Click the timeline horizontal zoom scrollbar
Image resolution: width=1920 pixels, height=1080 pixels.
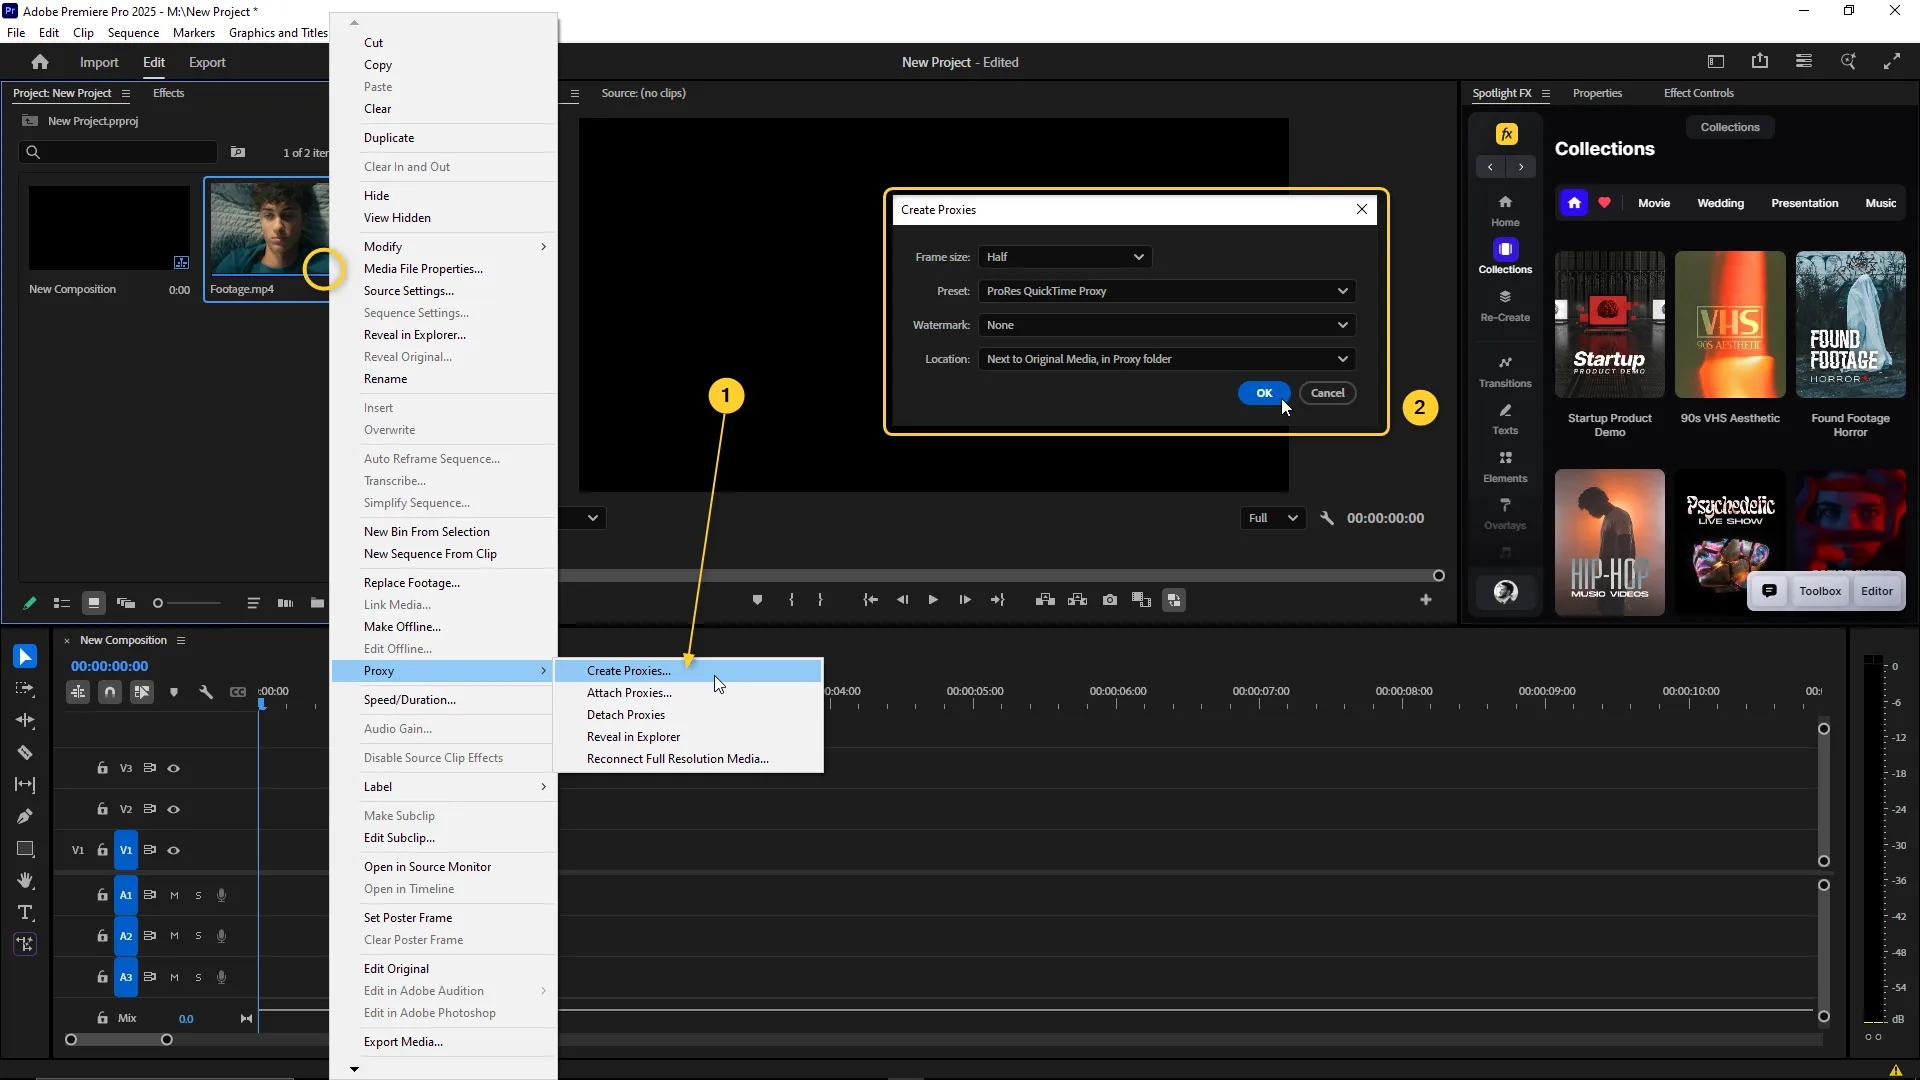(119, 1040)
